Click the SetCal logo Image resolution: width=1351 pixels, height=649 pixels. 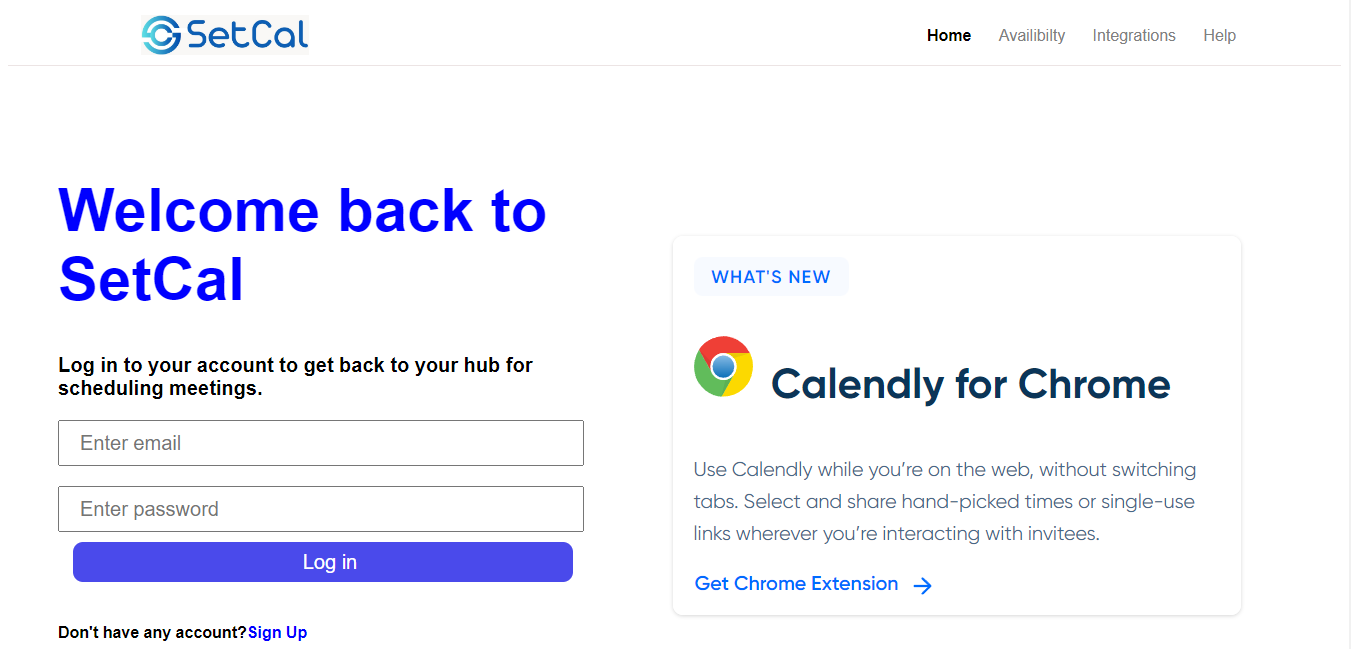224,33
